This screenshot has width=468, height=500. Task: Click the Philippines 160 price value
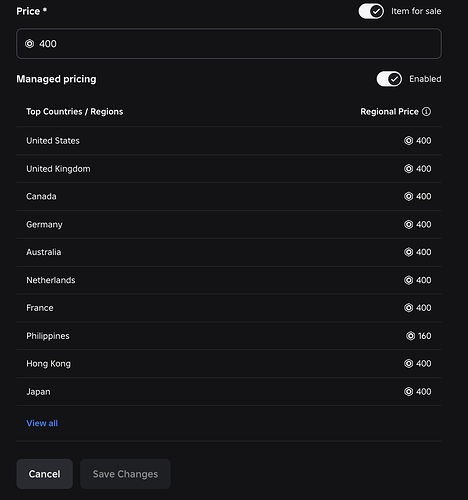tap(424, 336)
